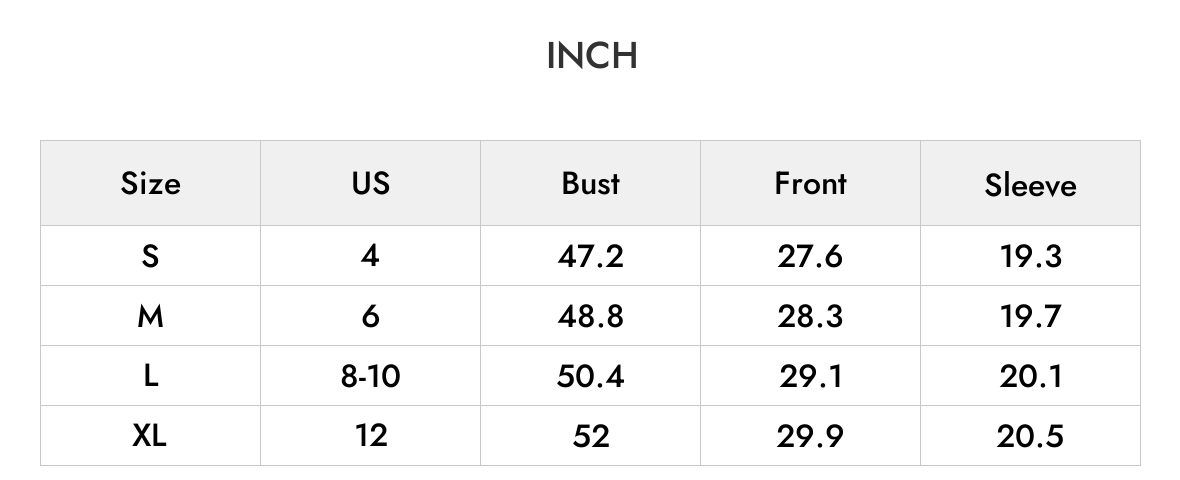
Task: Click the Sleeve column header
Action: point(1030,184)
